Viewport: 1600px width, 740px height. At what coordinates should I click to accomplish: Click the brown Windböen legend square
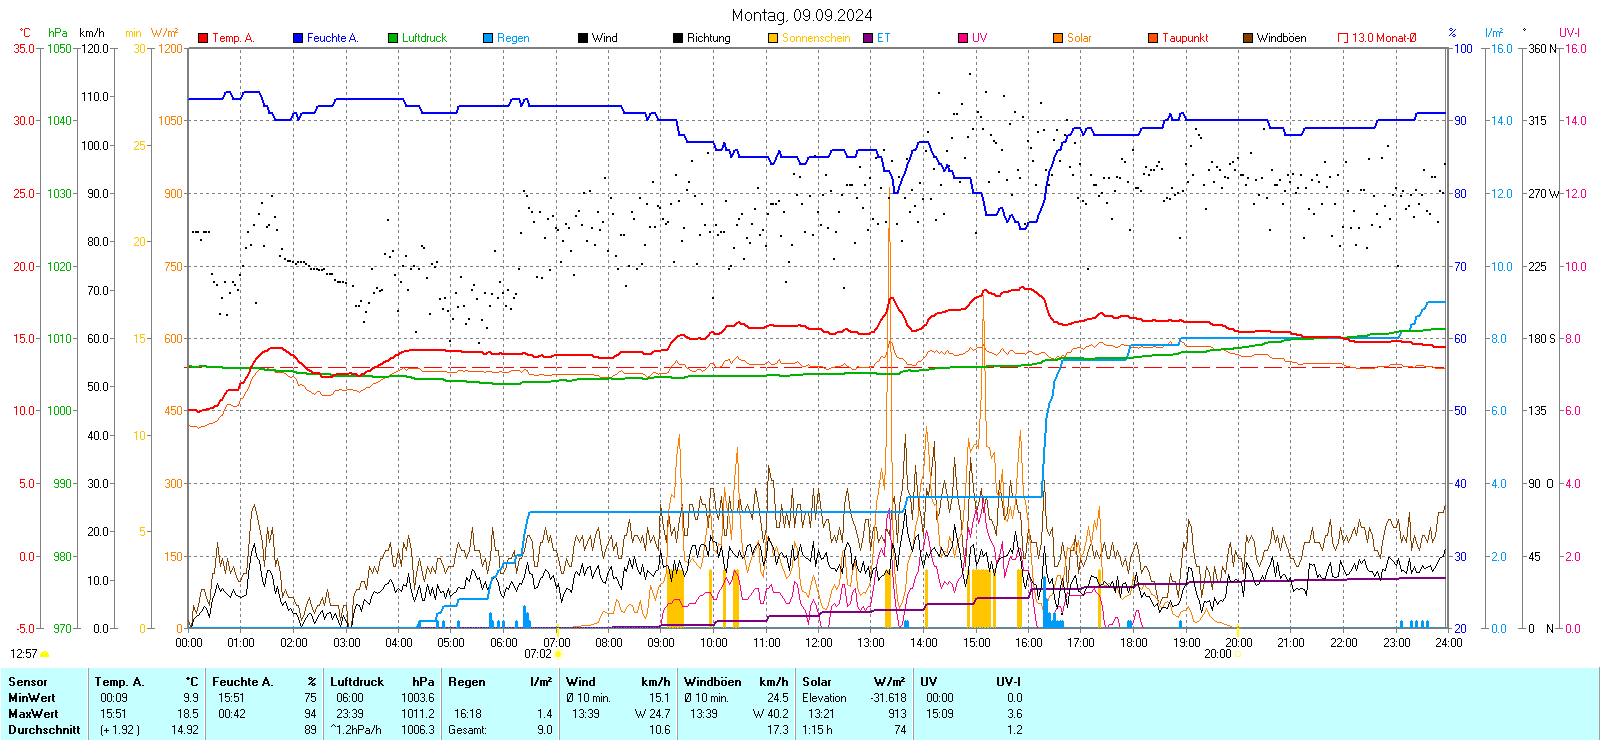click(1248, 38)
